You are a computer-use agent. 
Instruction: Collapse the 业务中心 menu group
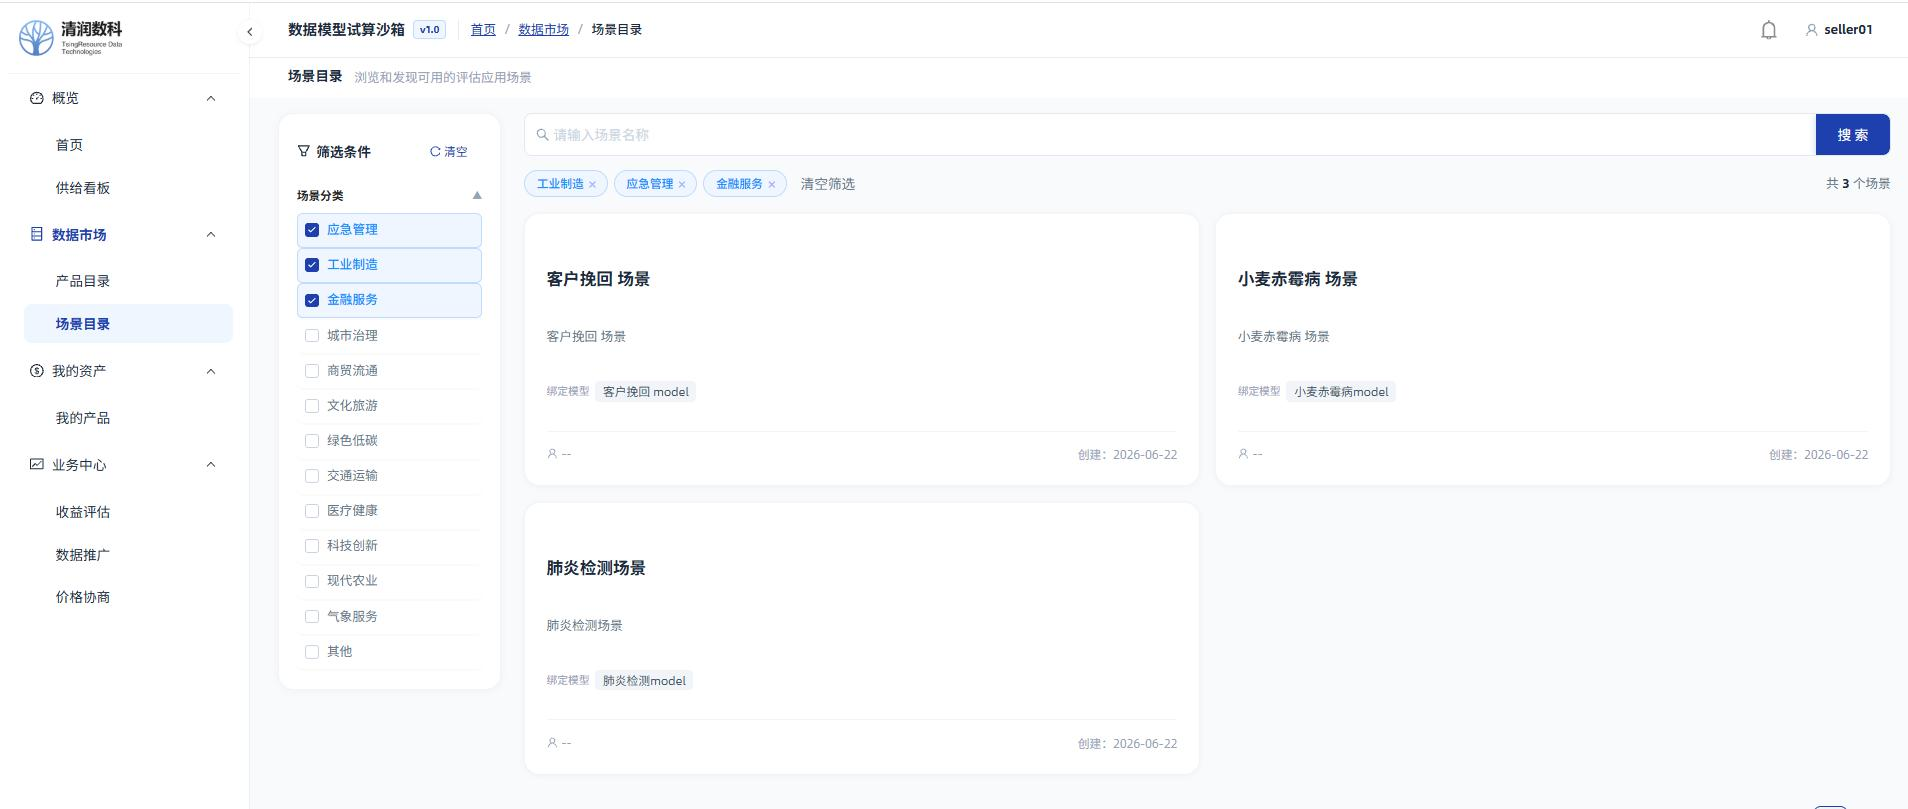[211, 465]
